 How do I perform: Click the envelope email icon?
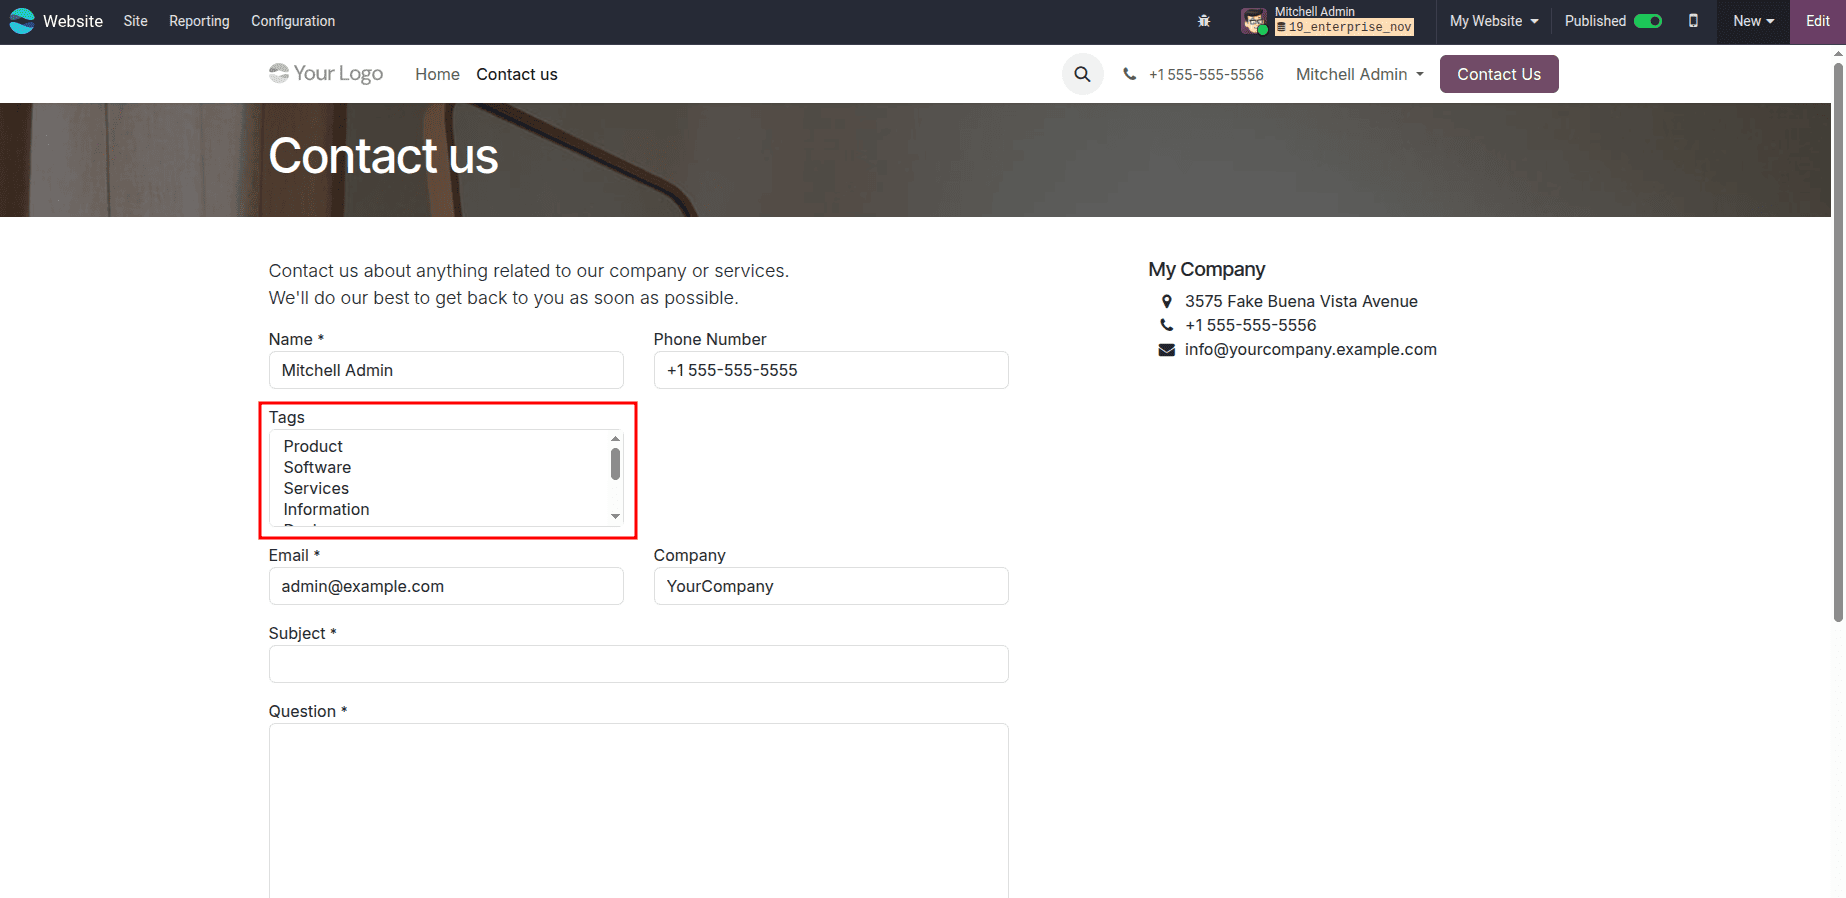pos(1166,349)
